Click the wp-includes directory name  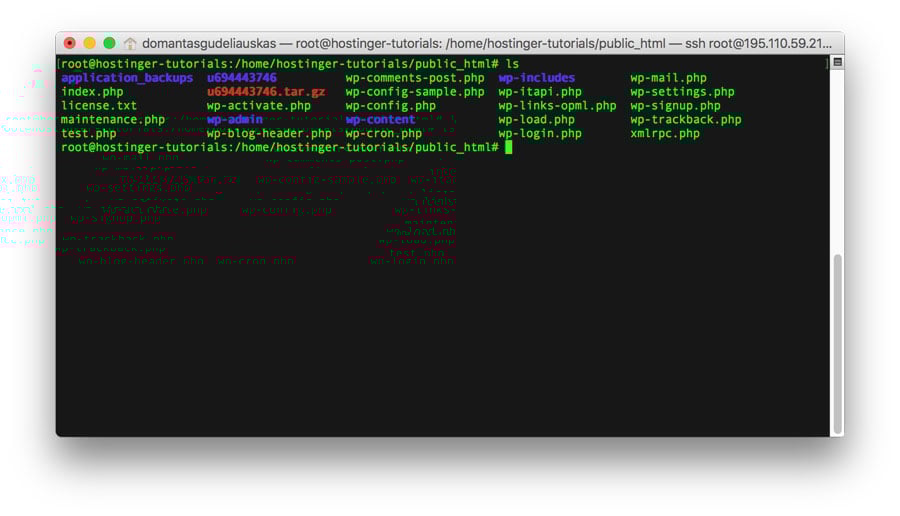click(536, 78)
